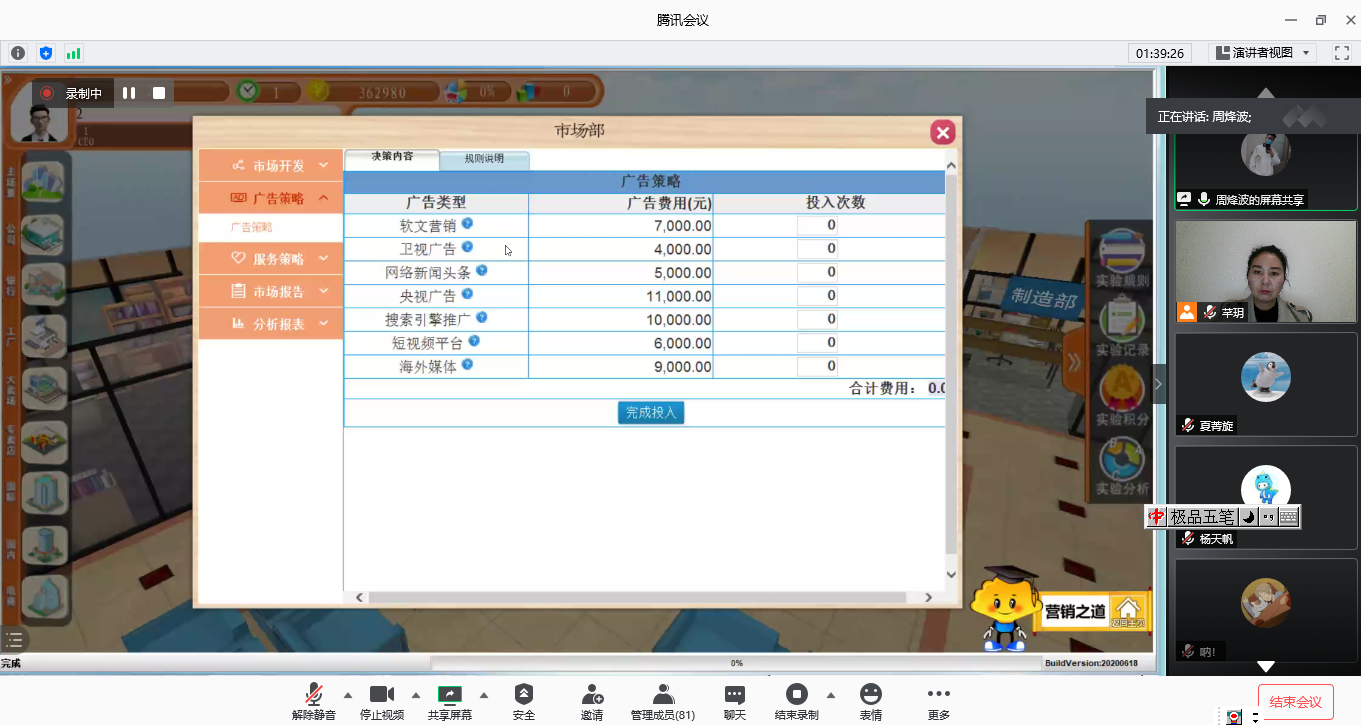Show help for 卫视广告
1361x725 pixels.
point(467,247)
